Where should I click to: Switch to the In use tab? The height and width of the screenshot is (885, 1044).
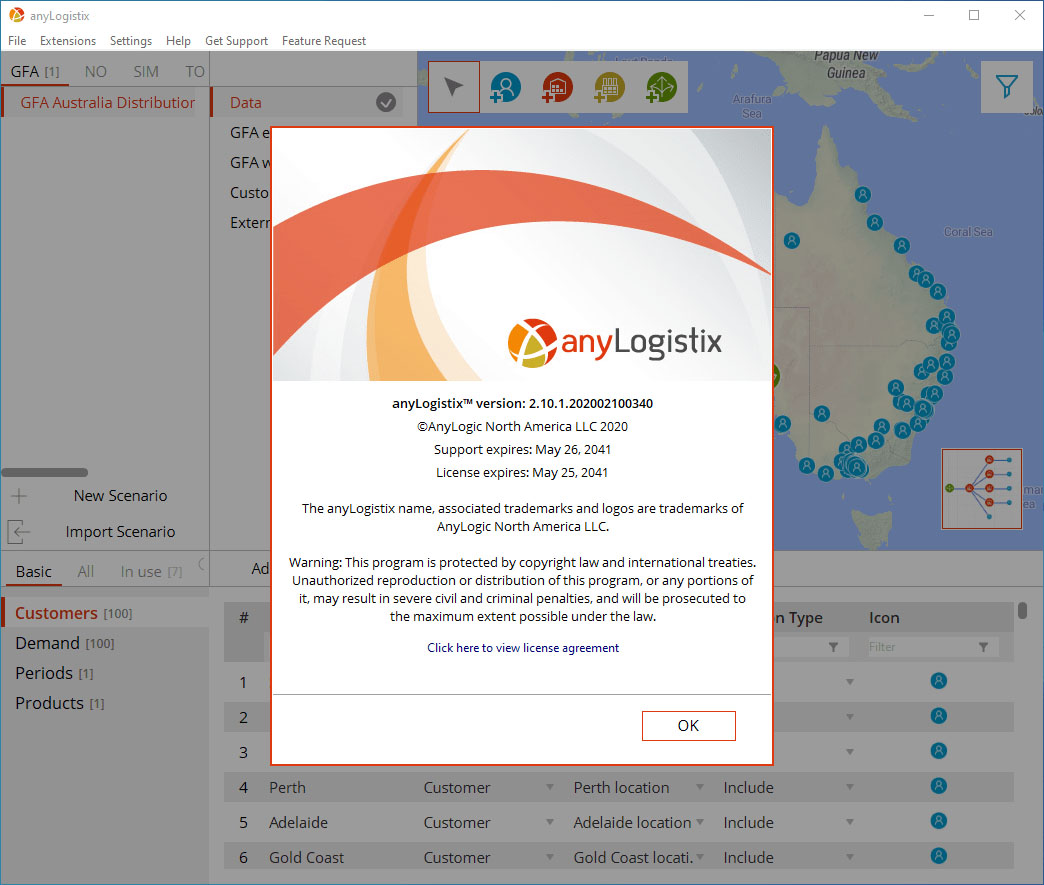140,571
